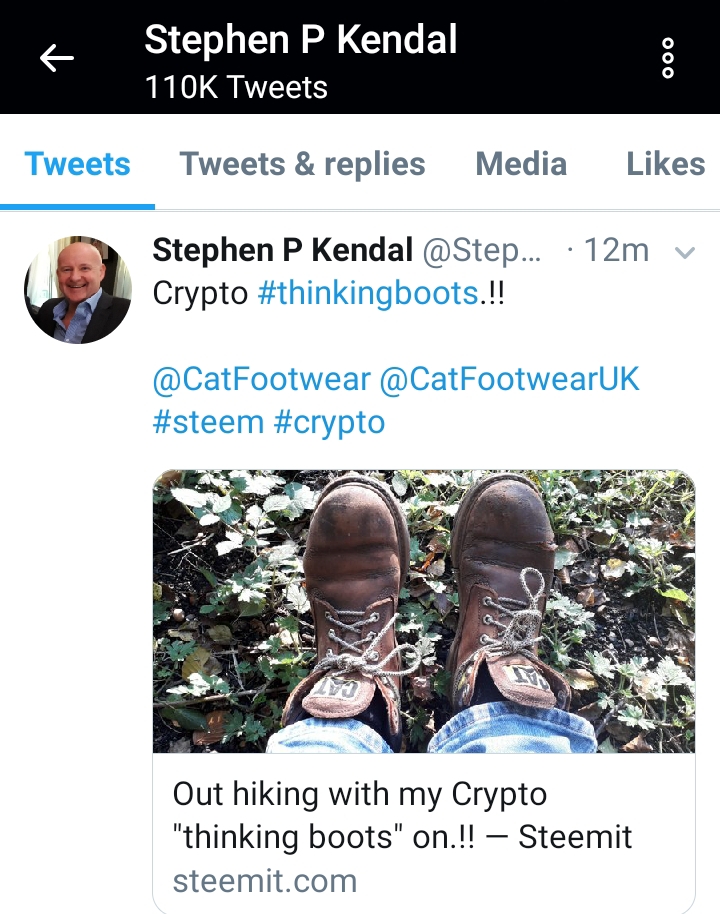Open the Tweets & replies tab

click(x=302, y=164)
